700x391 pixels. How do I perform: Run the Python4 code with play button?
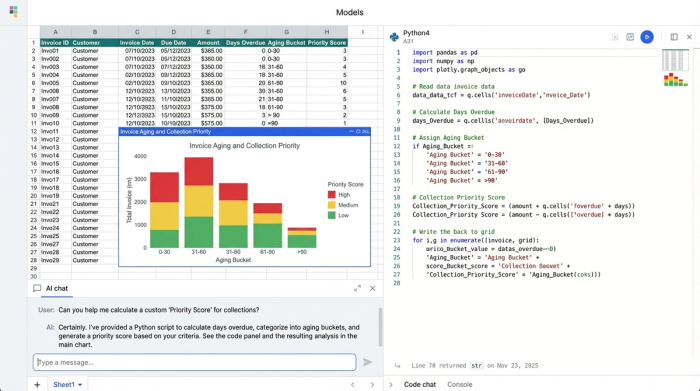(647, 37)
